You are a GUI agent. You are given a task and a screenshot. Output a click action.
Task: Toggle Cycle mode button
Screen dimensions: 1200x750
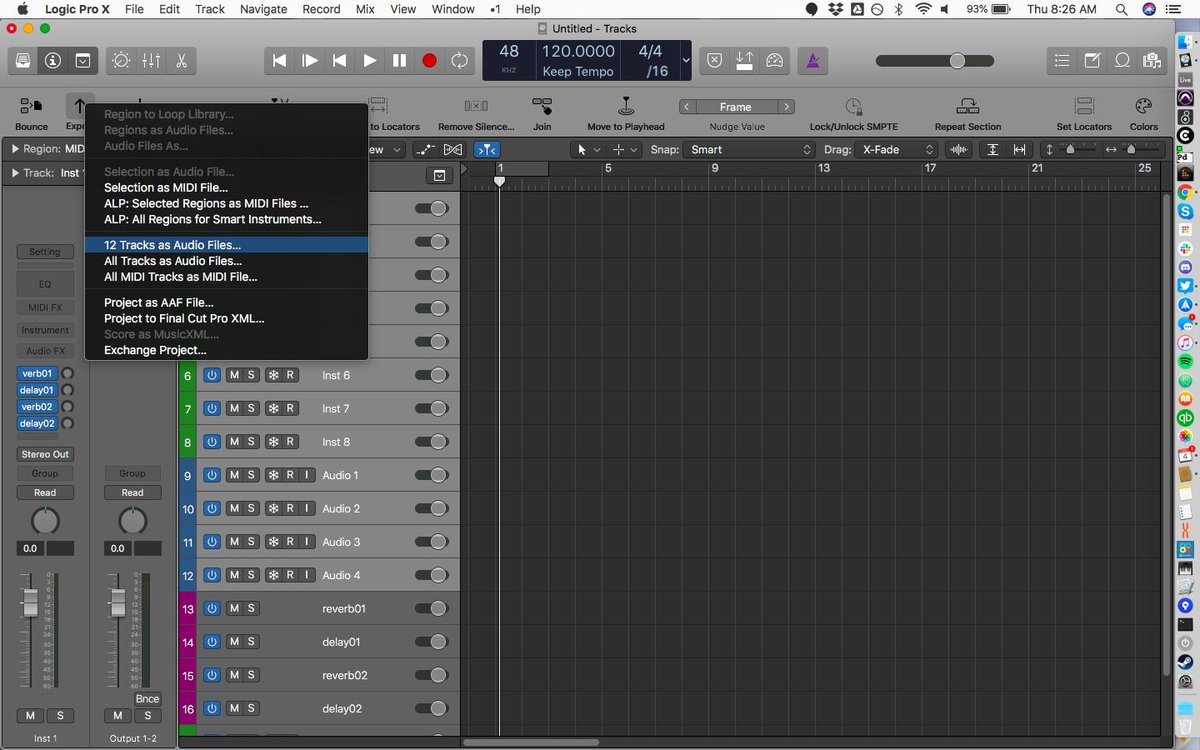460,60
